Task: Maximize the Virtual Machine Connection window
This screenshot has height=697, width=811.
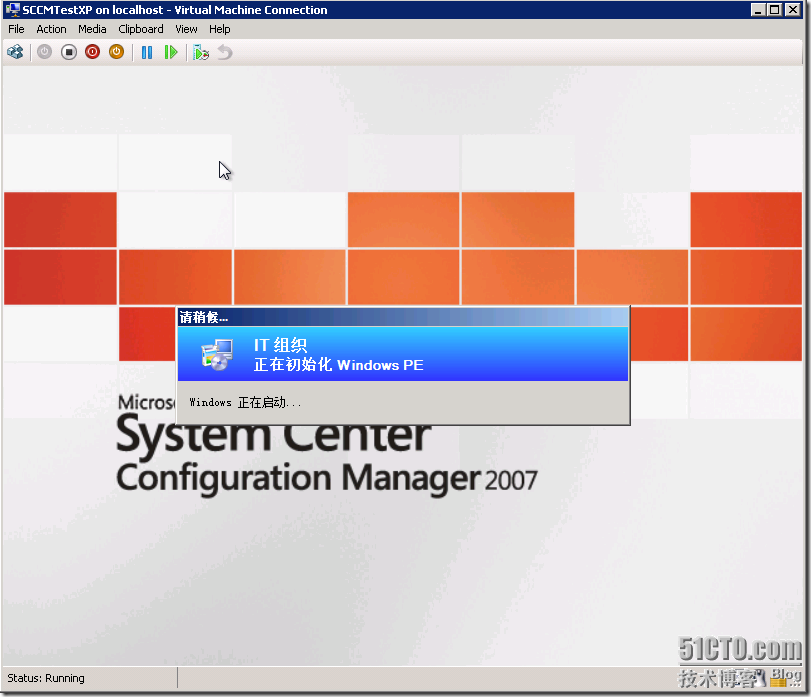Action: (x=775, y=10)
